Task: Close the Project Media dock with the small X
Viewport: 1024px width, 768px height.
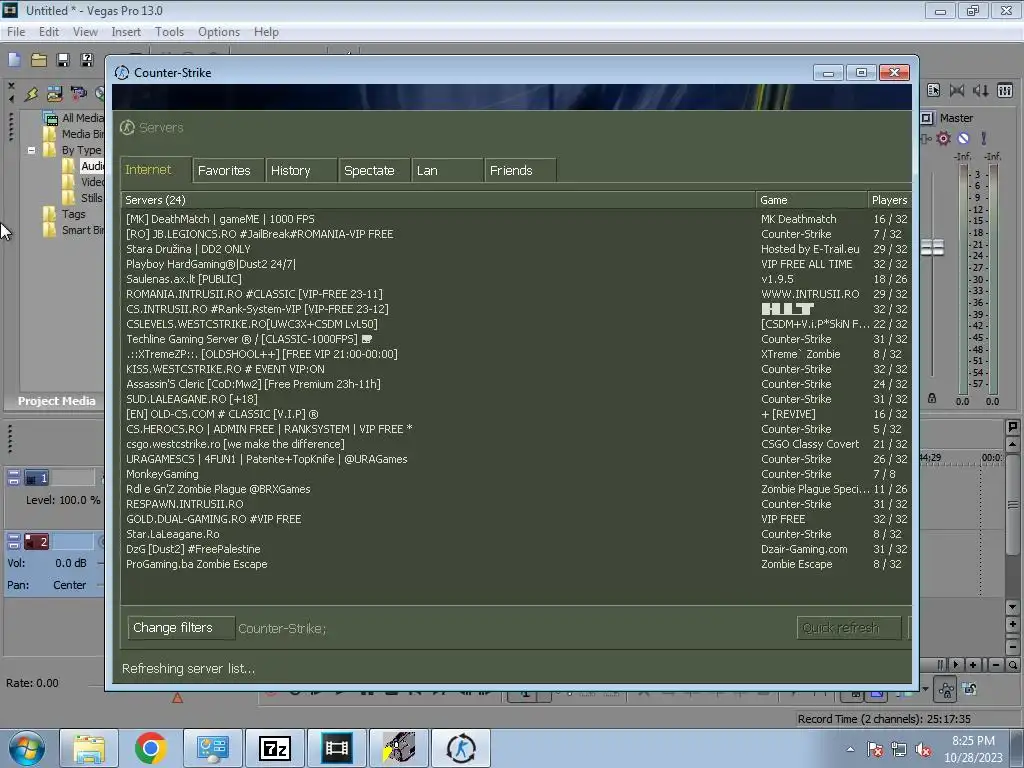Action: coord(11,86)
